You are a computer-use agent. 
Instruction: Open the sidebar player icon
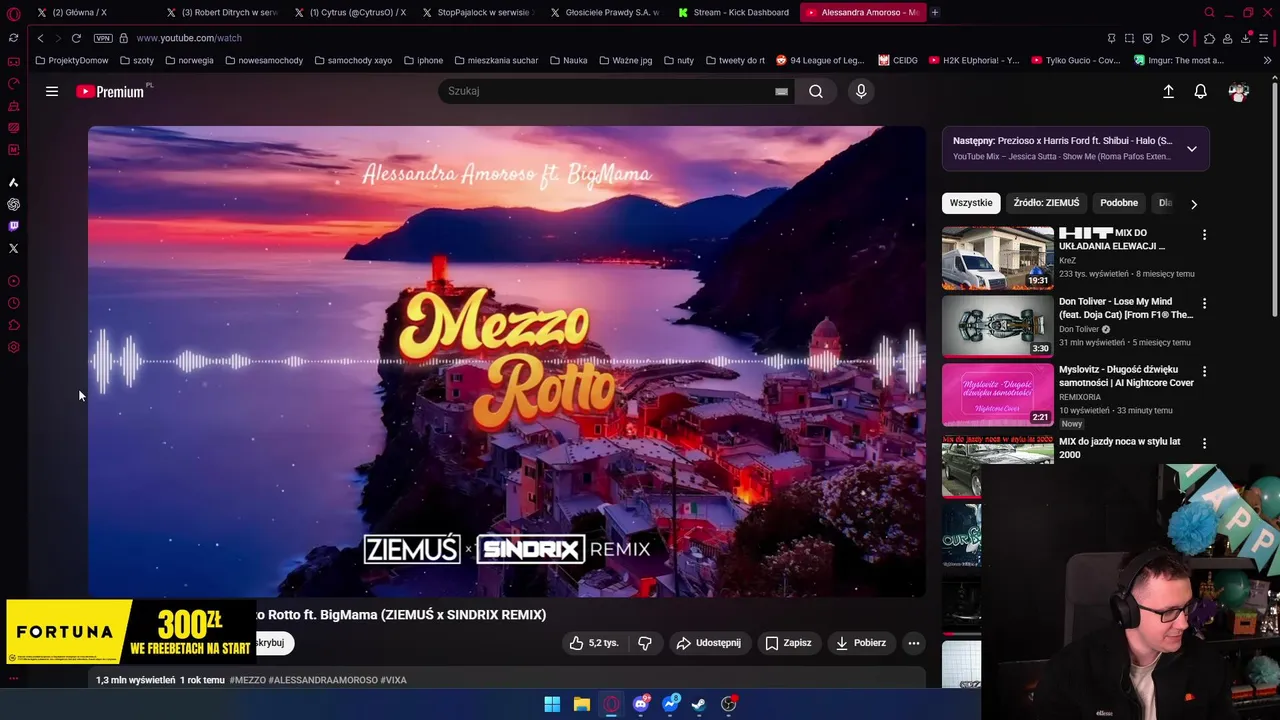pos(13,281)
